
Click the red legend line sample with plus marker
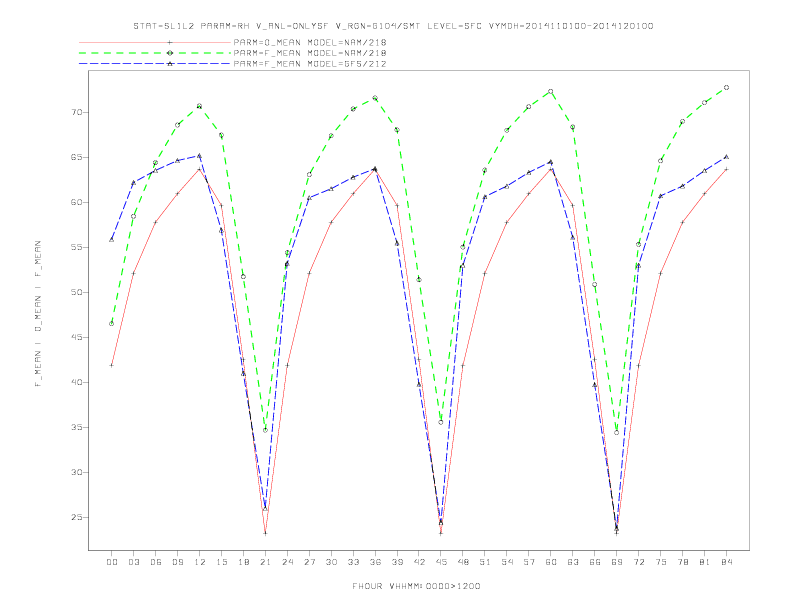click(155, 42)
